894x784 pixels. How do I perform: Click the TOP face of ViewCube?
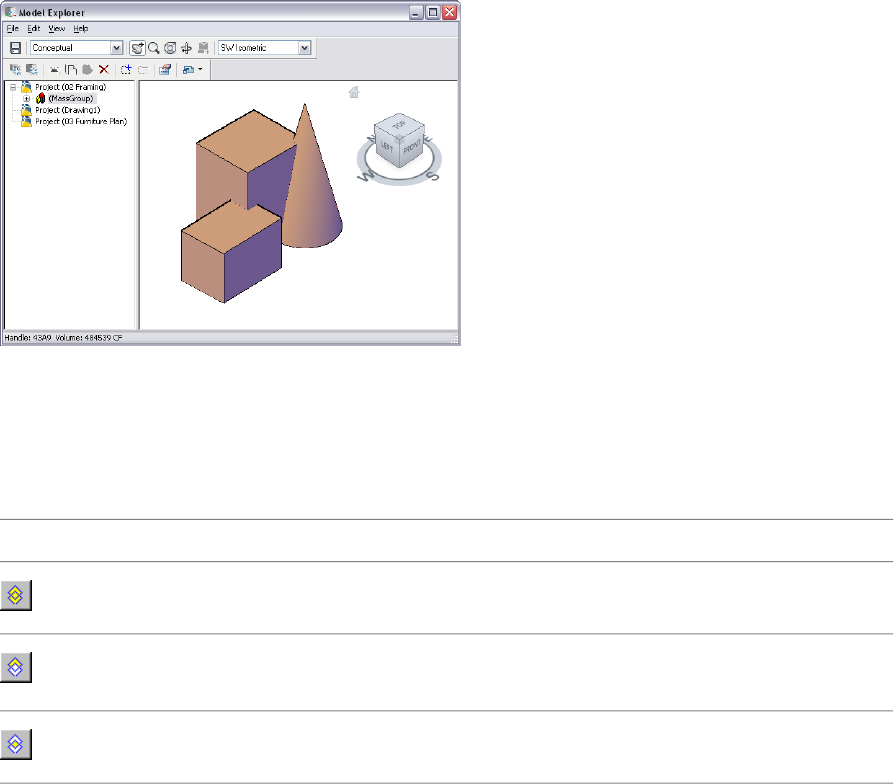click(x=399, y=124)
